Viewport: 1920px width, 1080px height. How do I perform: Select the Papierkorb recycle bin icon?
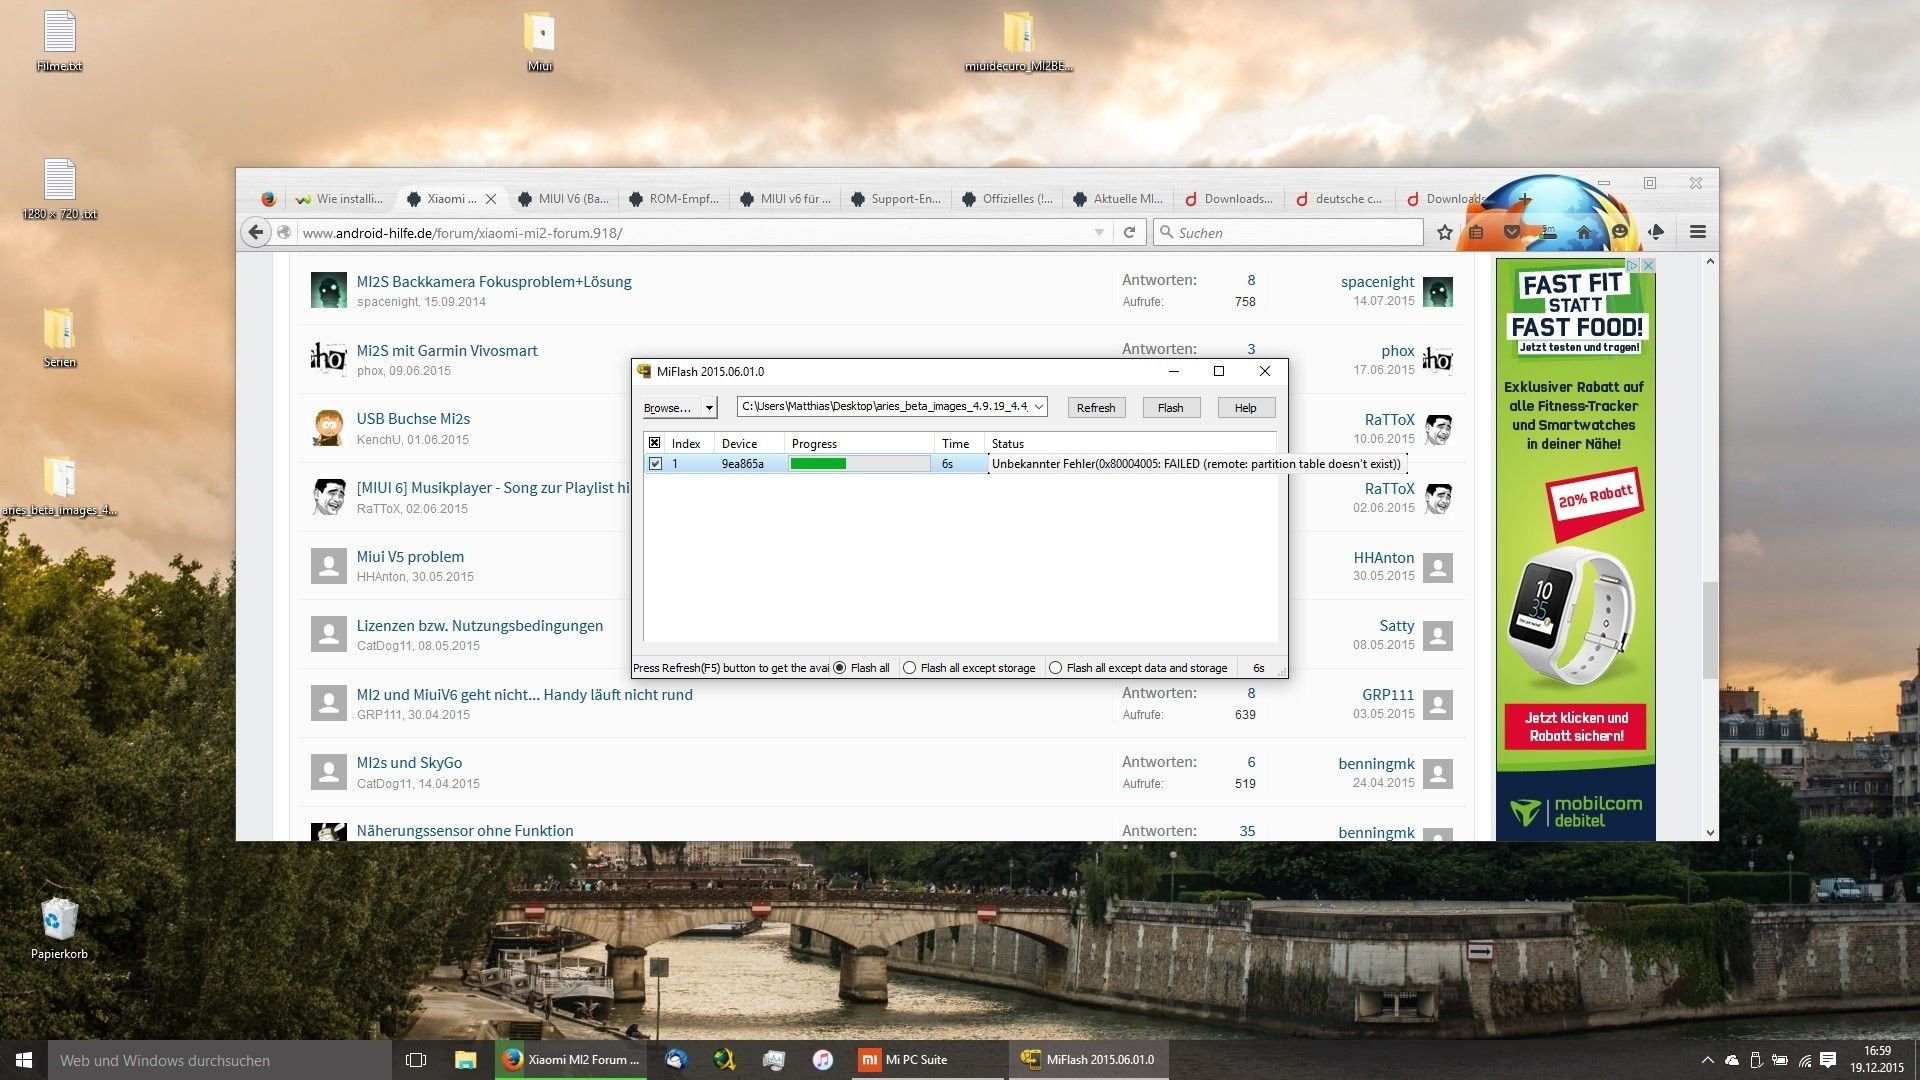tap(59, 928)
